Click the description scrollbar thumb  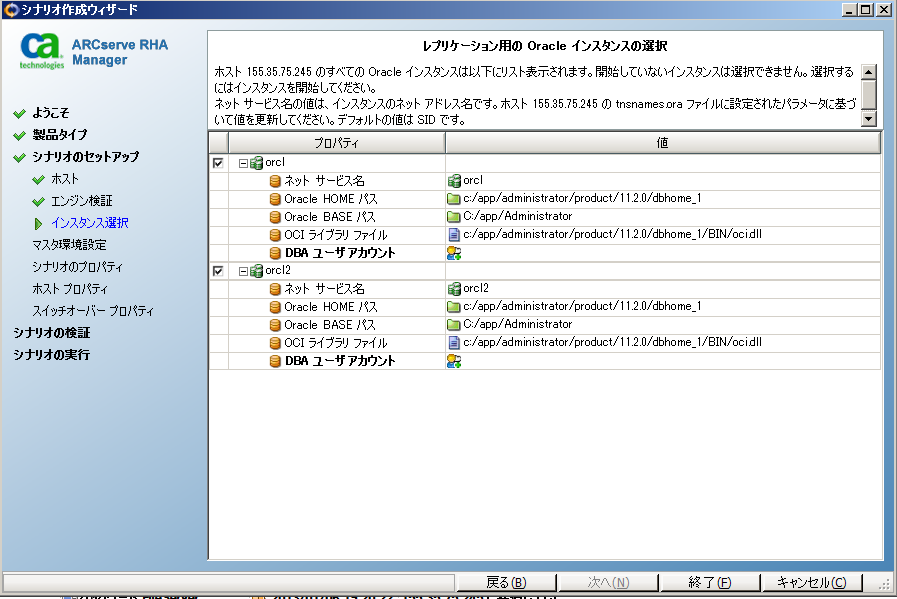point(868,94)
